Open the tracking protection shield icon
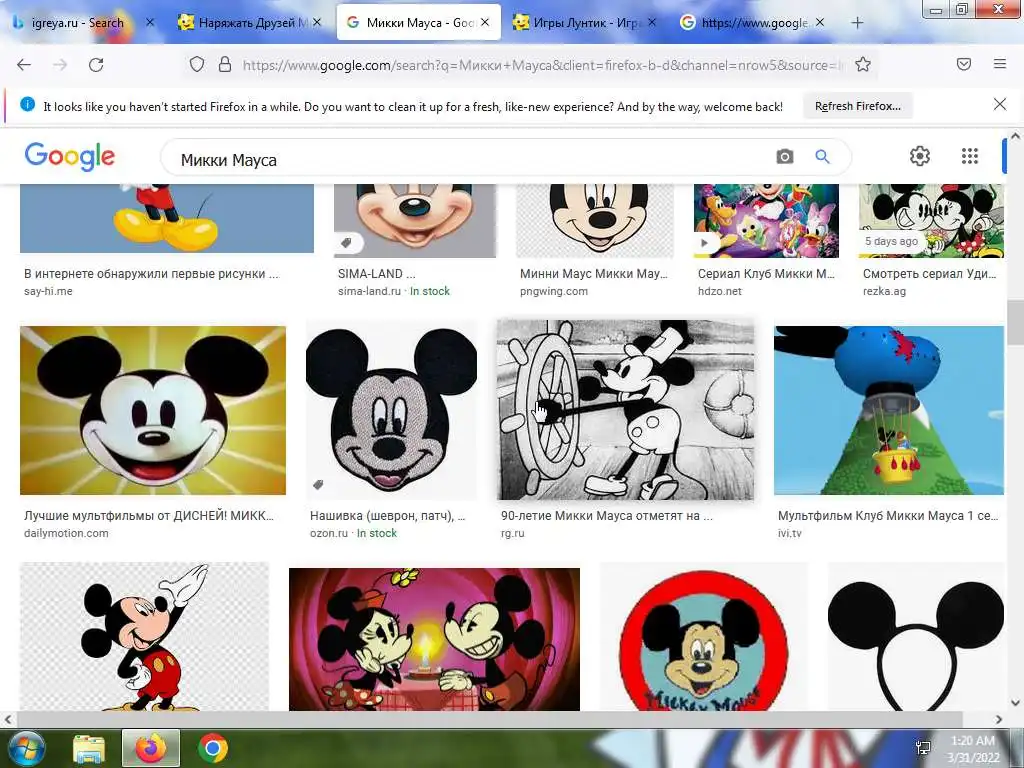 [197, 64]
